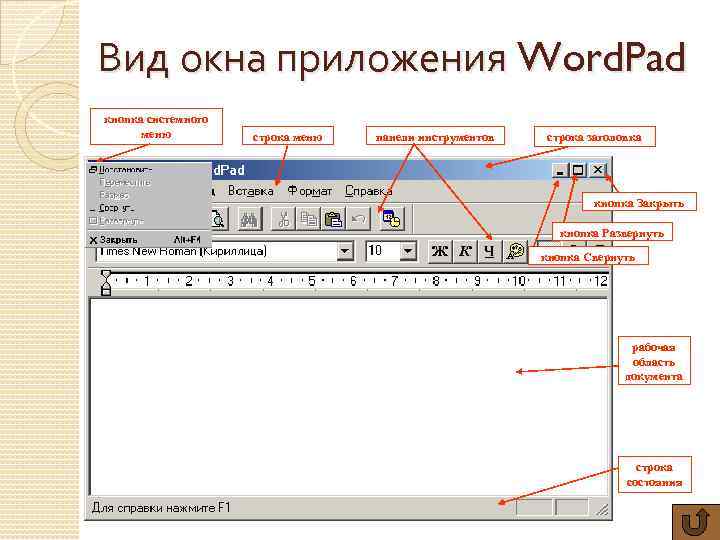Image resolution: width=720 pixels, height=540 pixels.
Task: Expand the Times New Roman font dropdown arrow
Action: [x=345, y=251]
